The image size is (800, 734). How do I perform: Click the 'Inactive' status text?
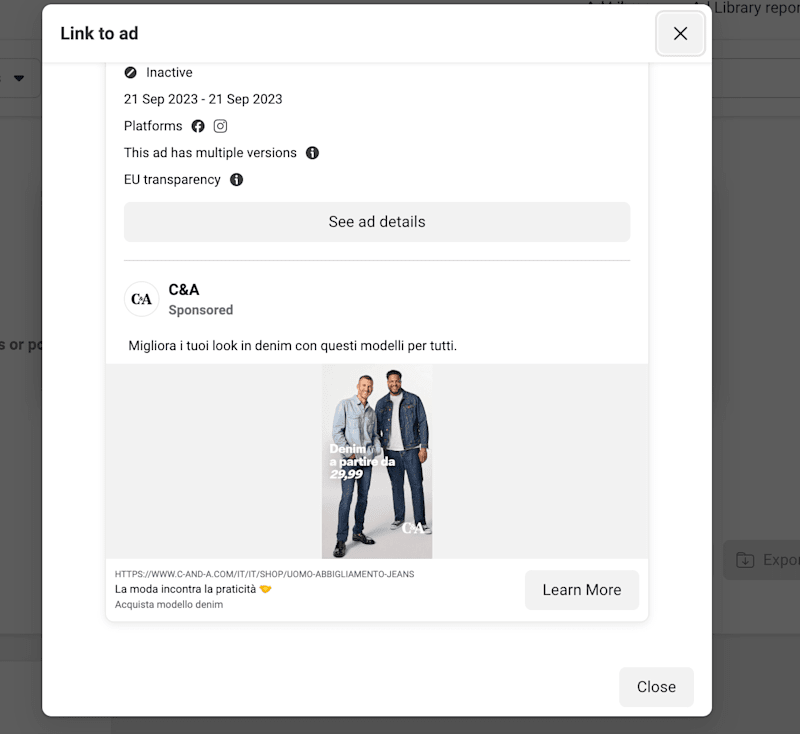169,72
